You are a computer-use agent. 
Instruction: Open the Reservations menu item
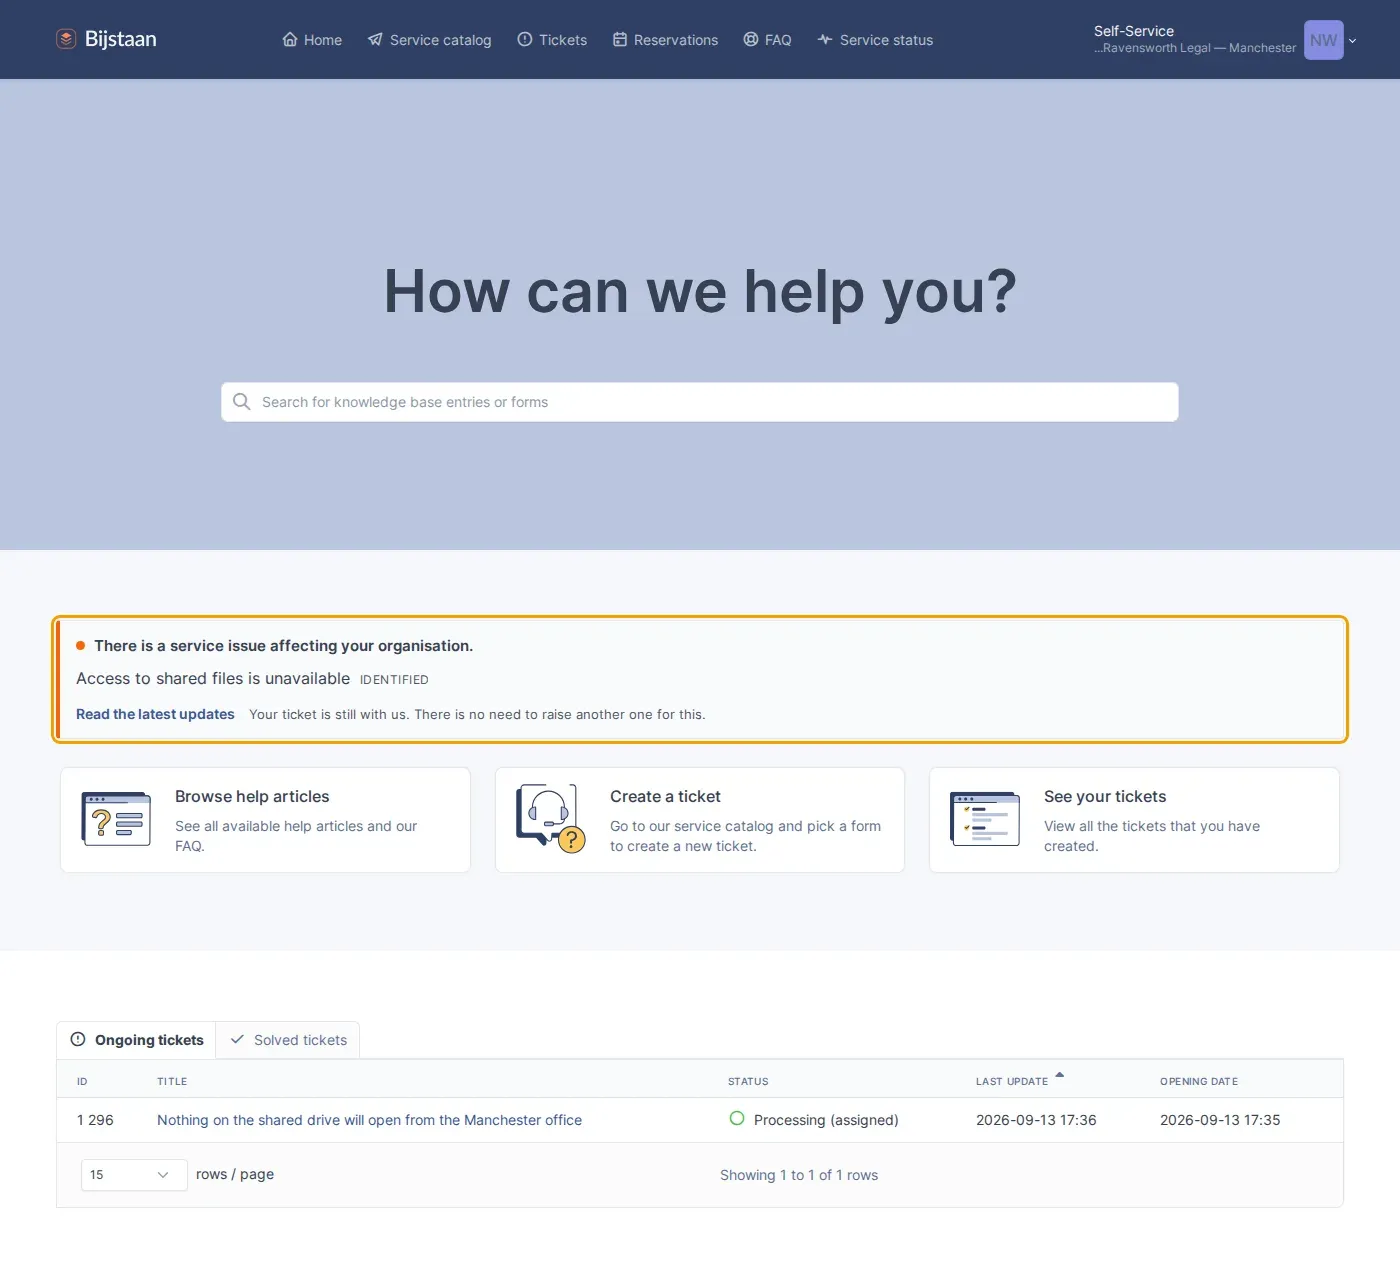(665, 40)
